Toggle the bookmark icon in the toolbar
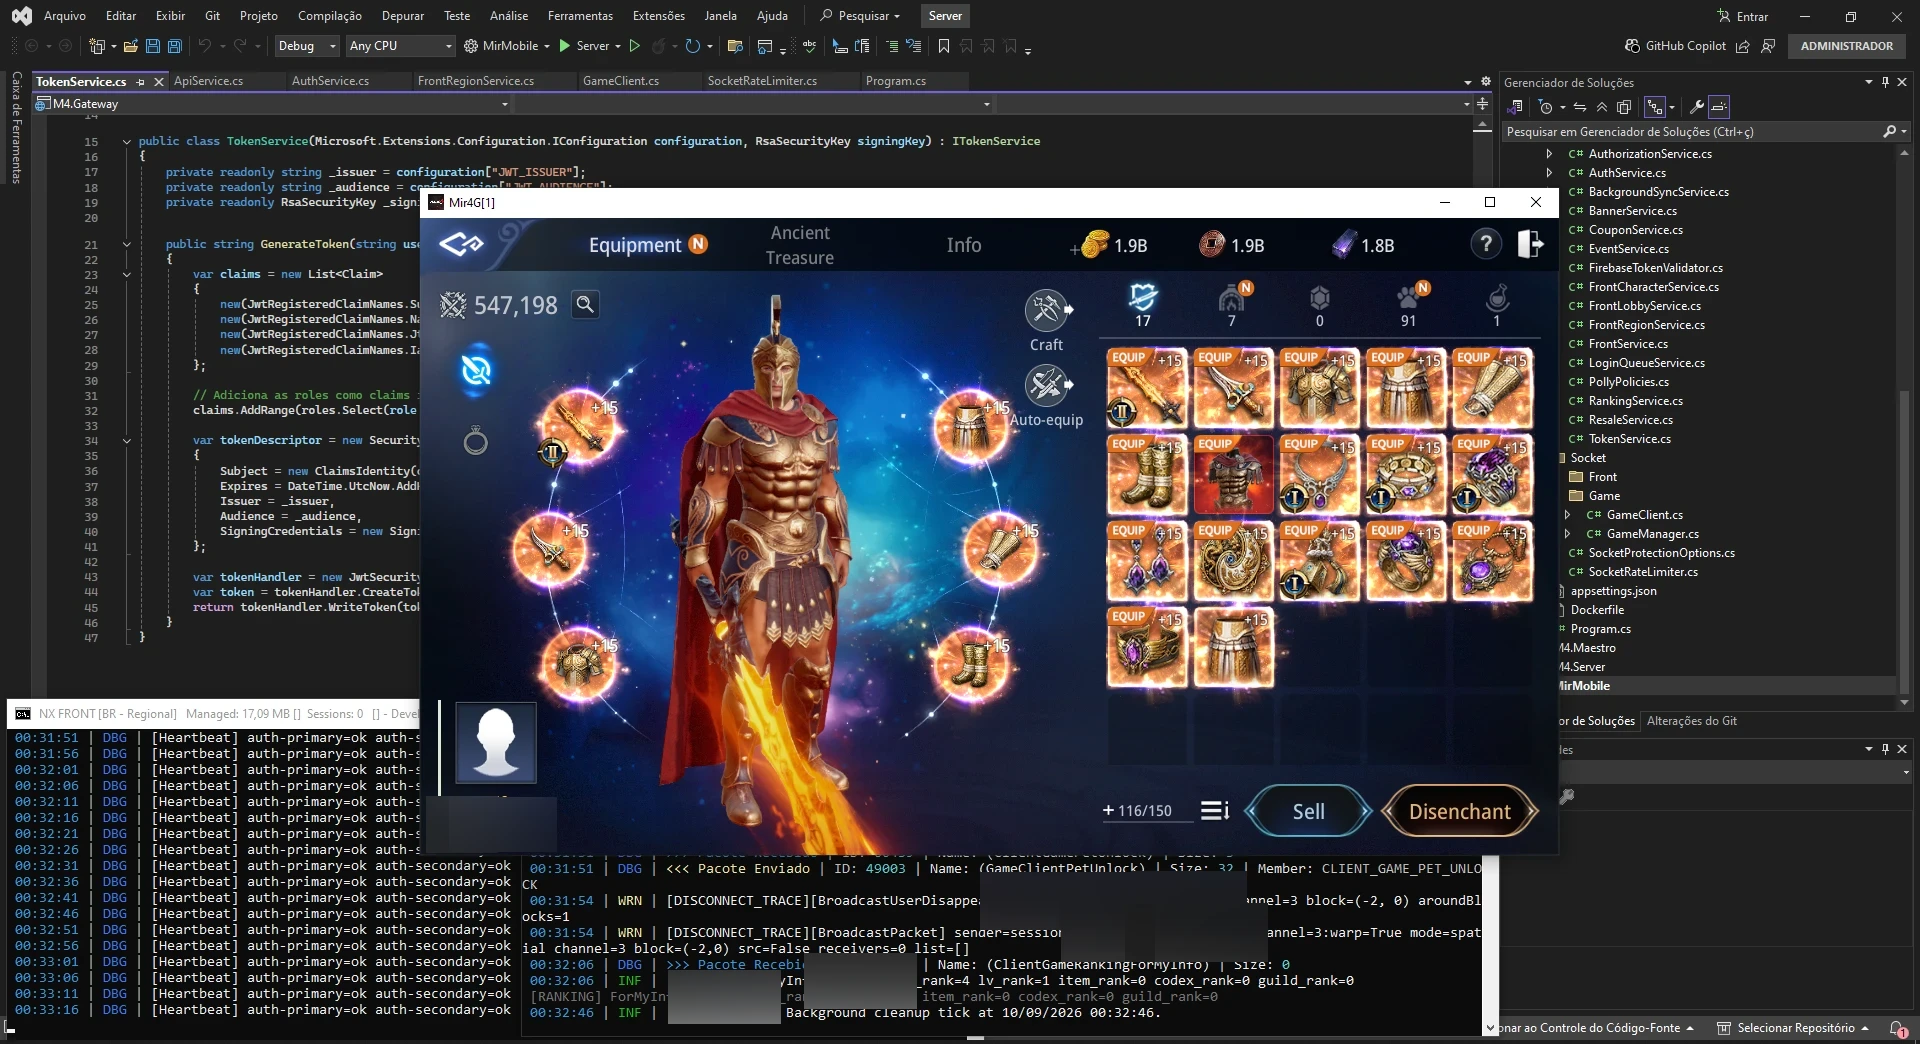The height and width of the screenshot is (1044, 1920). point(943,46)
